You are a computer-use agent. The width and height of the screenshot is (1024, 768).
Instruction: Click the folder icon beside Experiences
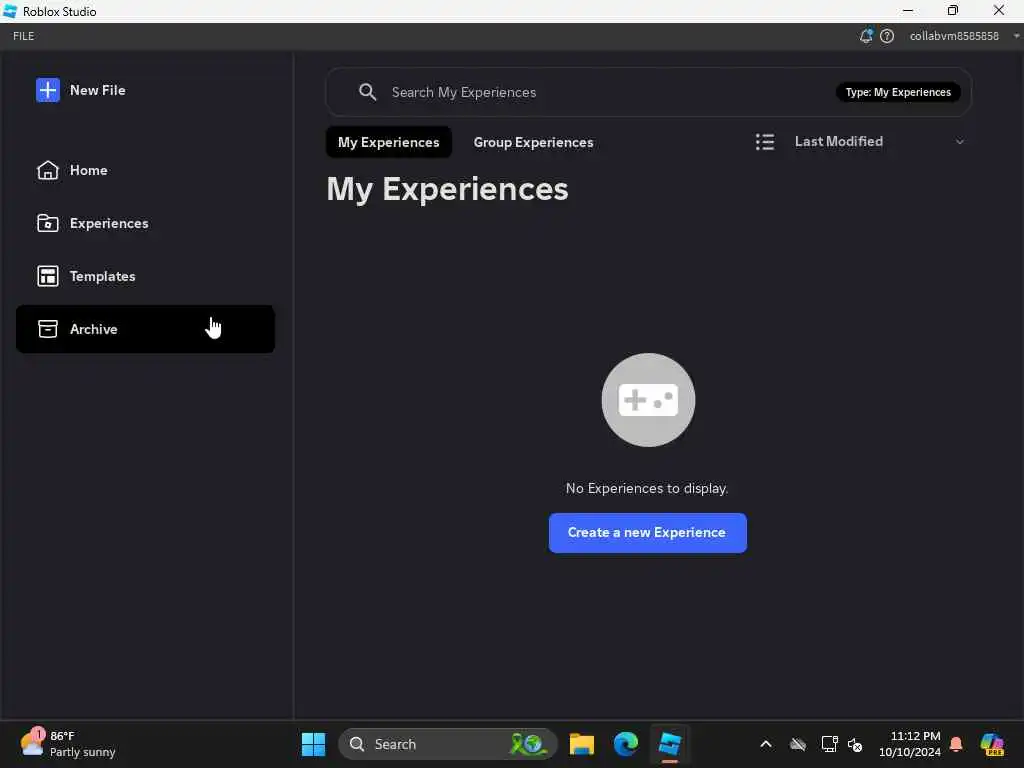pos(48,223)
